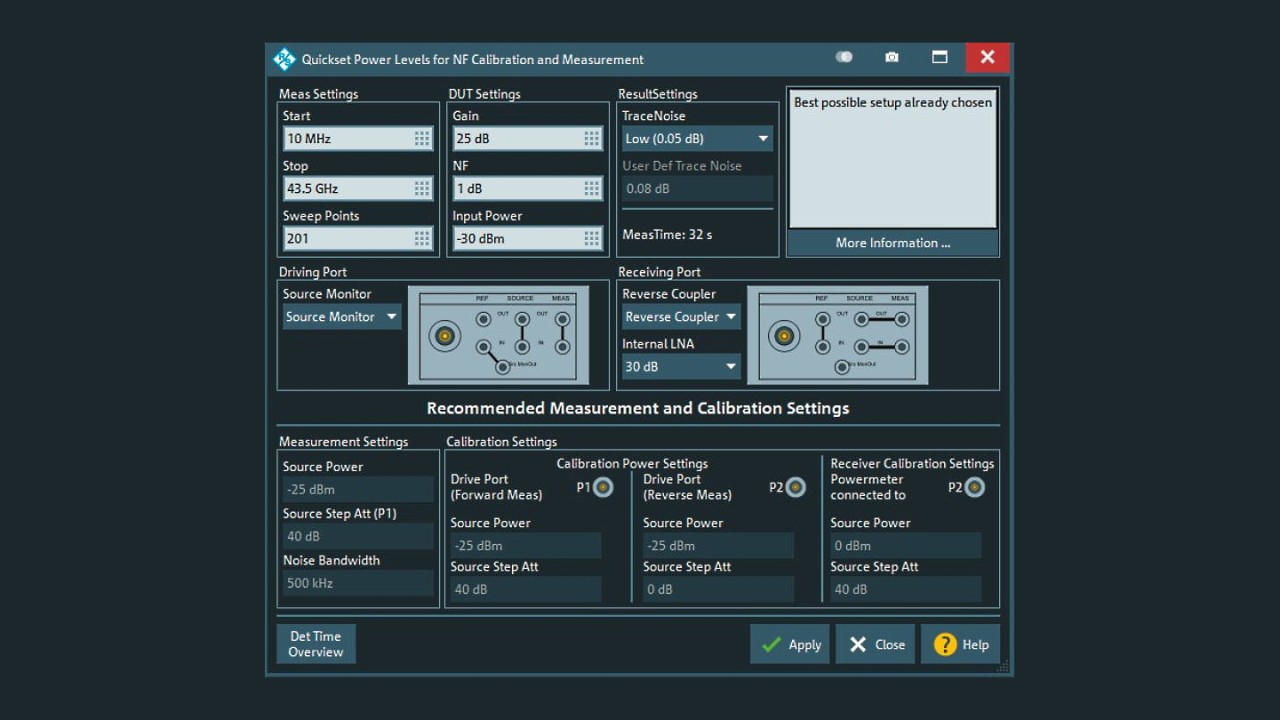Click the NF field 1 dB
The image size is (1280, 720).
coord(528,188)
